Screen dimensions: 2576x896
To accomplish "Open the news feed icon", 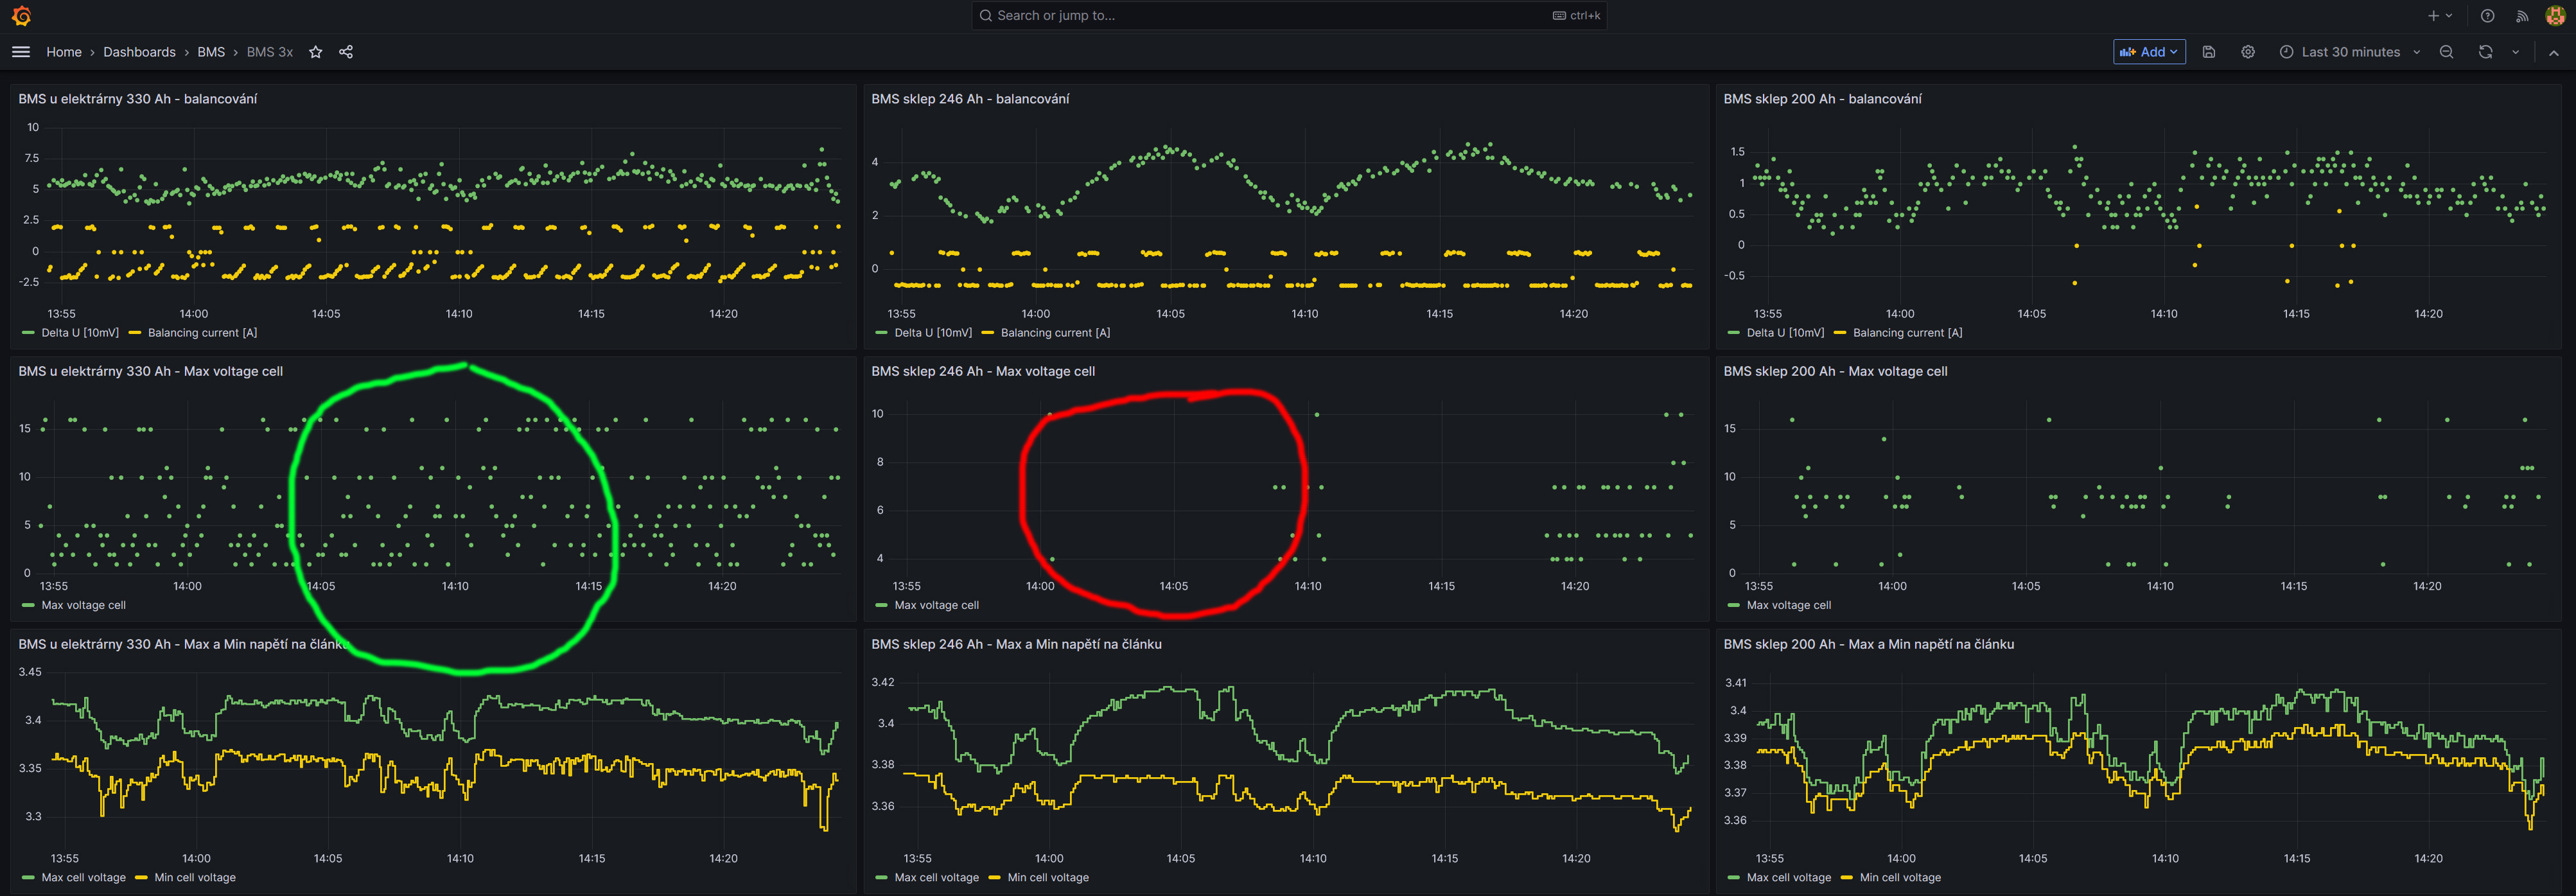I will 2522,15.
